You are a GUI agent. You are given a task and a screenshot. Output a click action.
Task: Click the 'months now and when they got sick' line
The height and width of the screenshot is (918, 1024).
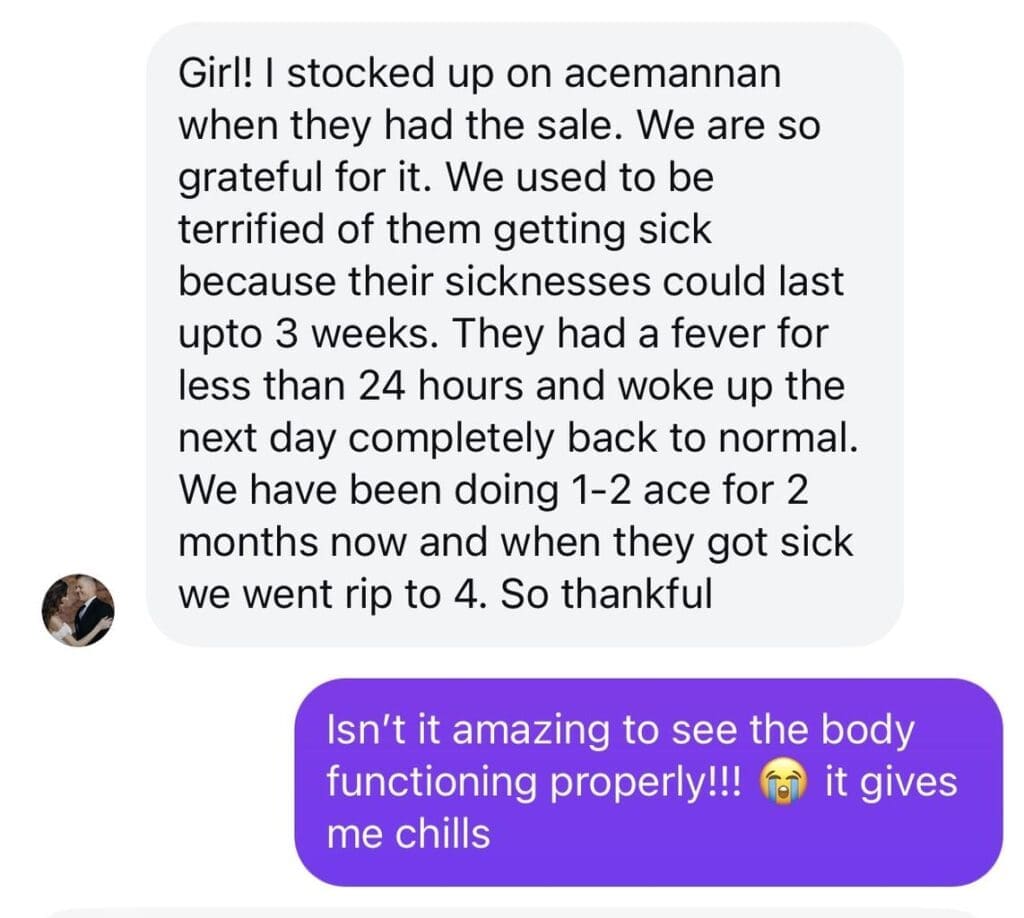coord(516,543)
